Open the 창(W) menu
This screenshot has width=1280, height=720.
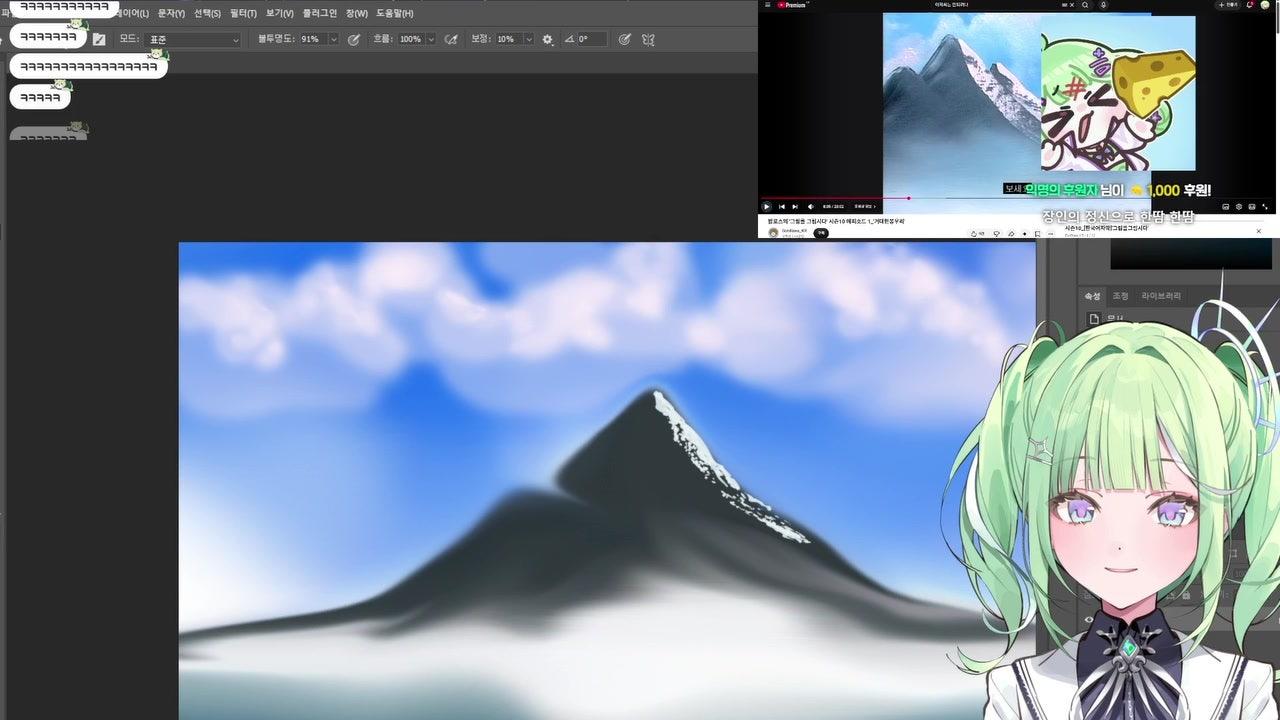[x=357, y=13]
